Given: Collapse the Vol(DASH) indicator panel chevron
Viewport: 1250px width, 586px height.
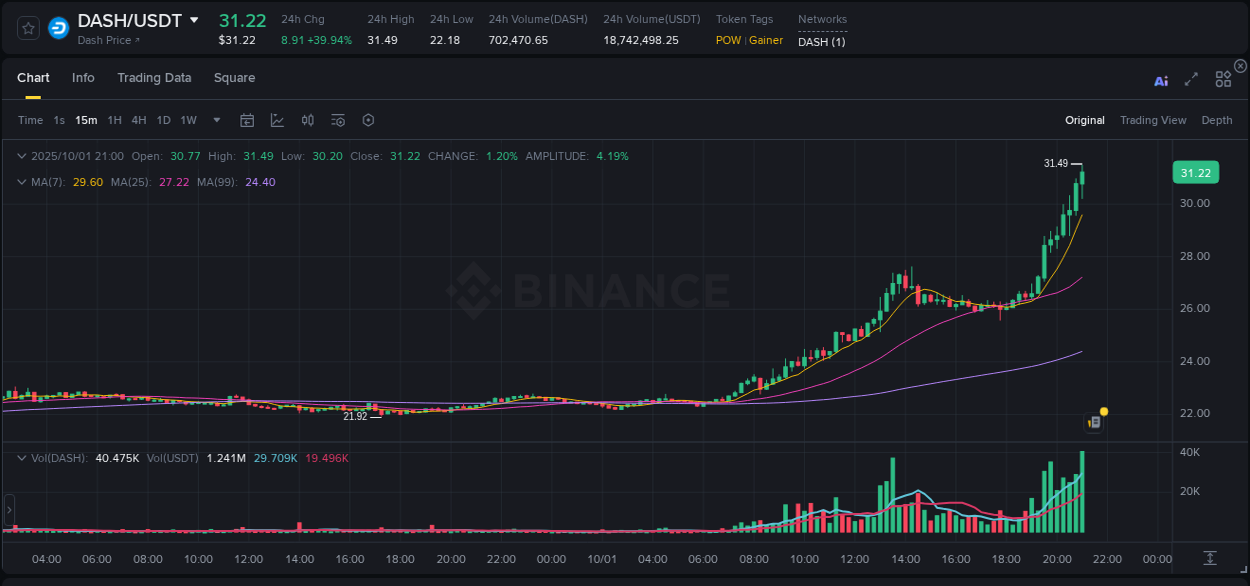Looking at the screenshot, I should coord(20,457).
